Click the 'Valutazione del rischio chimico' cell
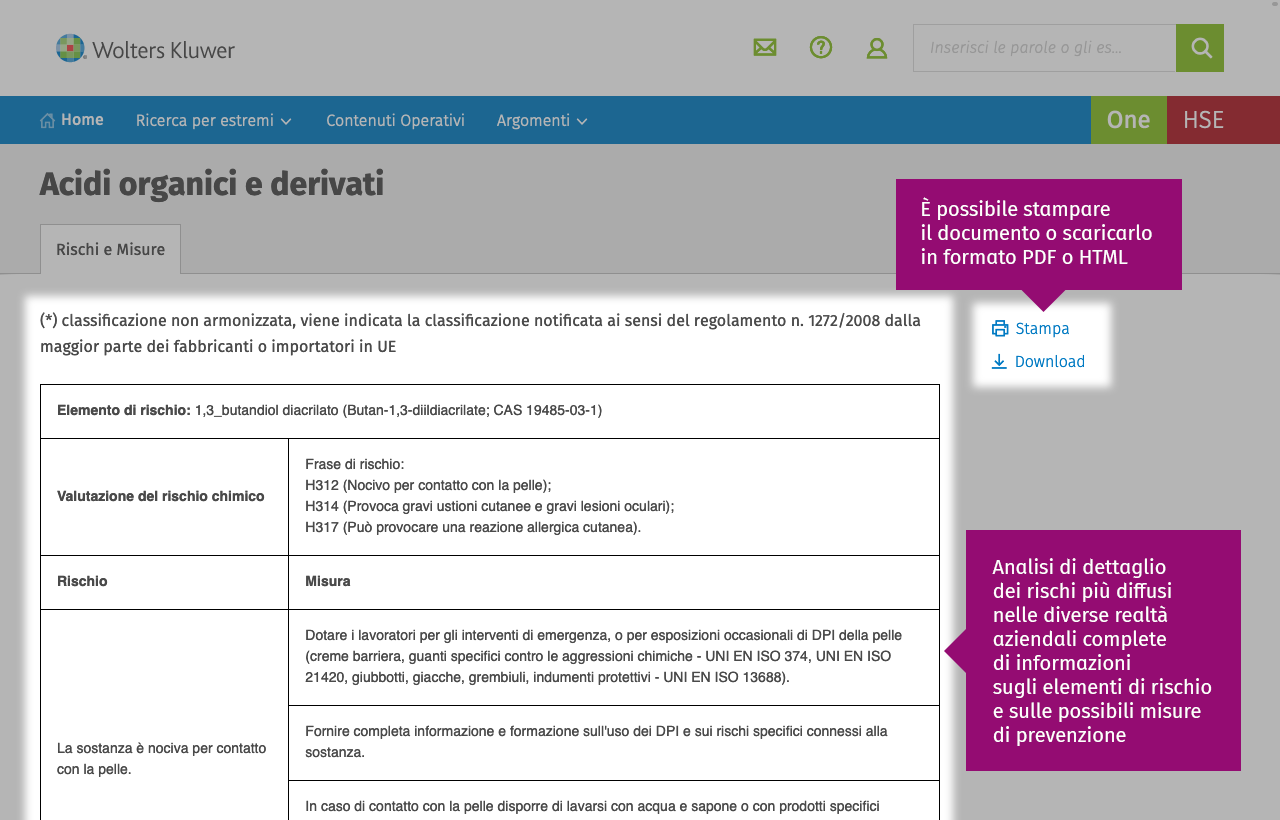Screen dimensions: 1280x820 pyautogui.click(x=164, y=497)
